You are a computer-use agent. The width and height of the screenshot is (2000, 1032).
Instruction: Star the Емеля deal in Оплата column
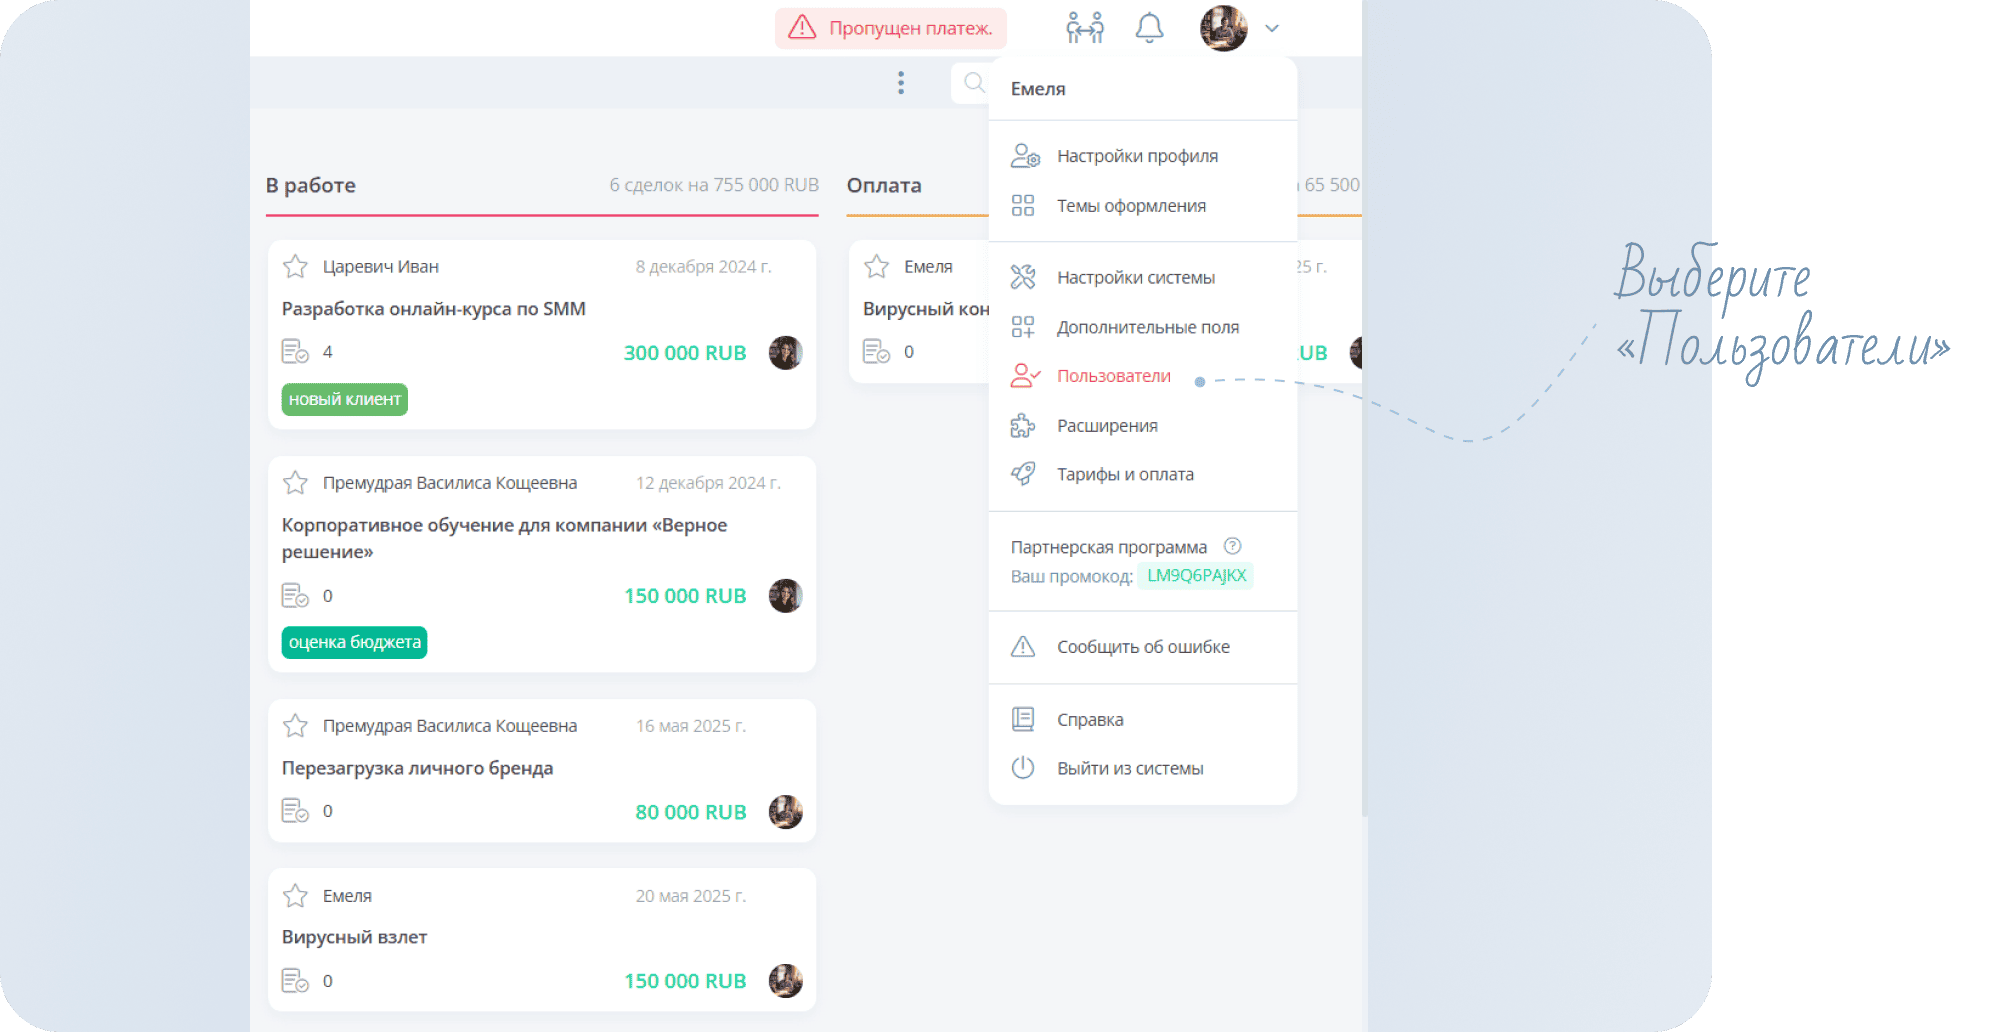[x=877, y=267]
